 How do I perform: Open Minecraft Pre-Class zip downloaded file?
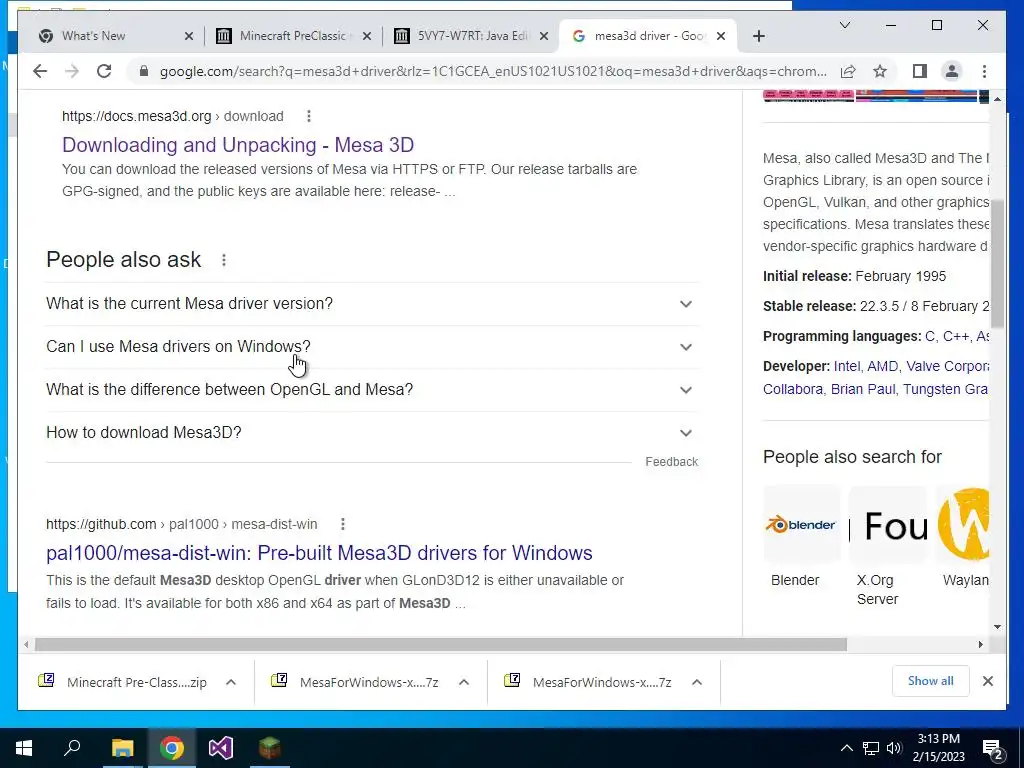pyautogui.click(x=124, y=682)
